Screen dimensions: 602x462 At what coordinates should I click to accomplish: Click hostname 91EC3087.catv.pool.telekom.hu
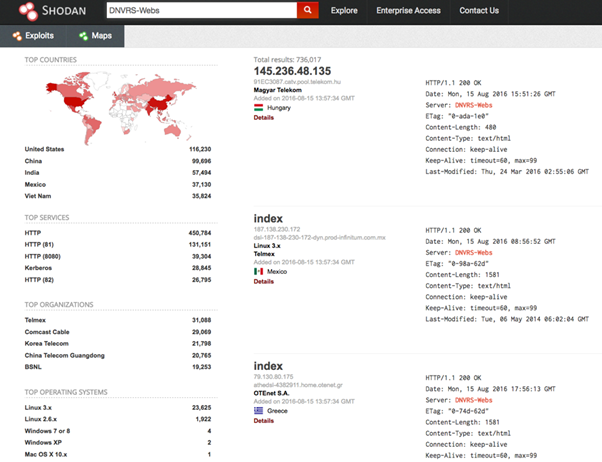click(297, 82)
